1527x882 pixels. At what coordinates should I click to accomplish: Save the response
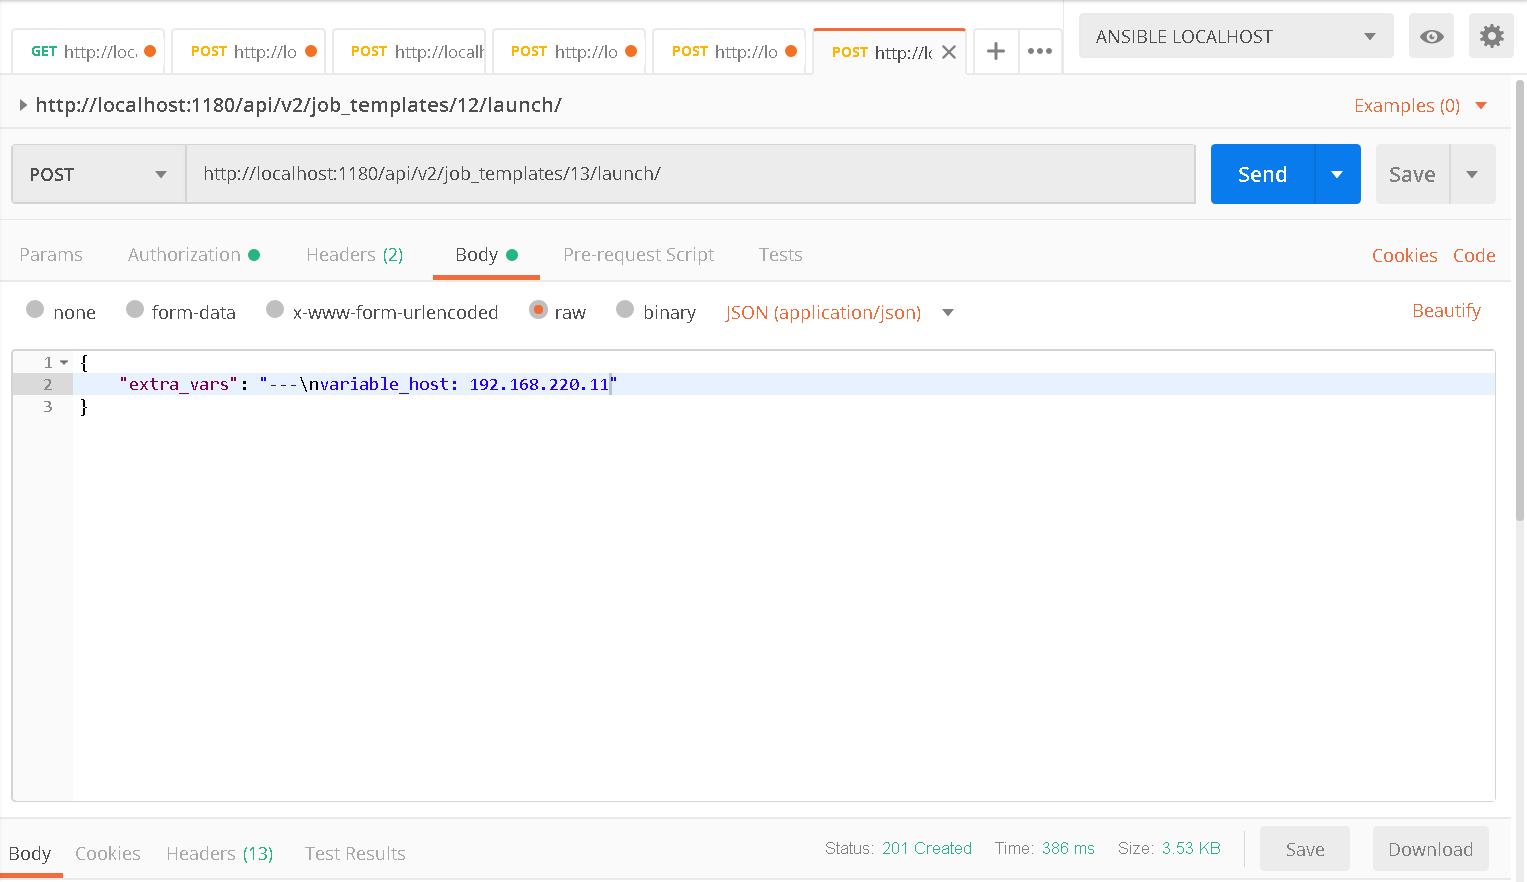(x=1305, y=849)
